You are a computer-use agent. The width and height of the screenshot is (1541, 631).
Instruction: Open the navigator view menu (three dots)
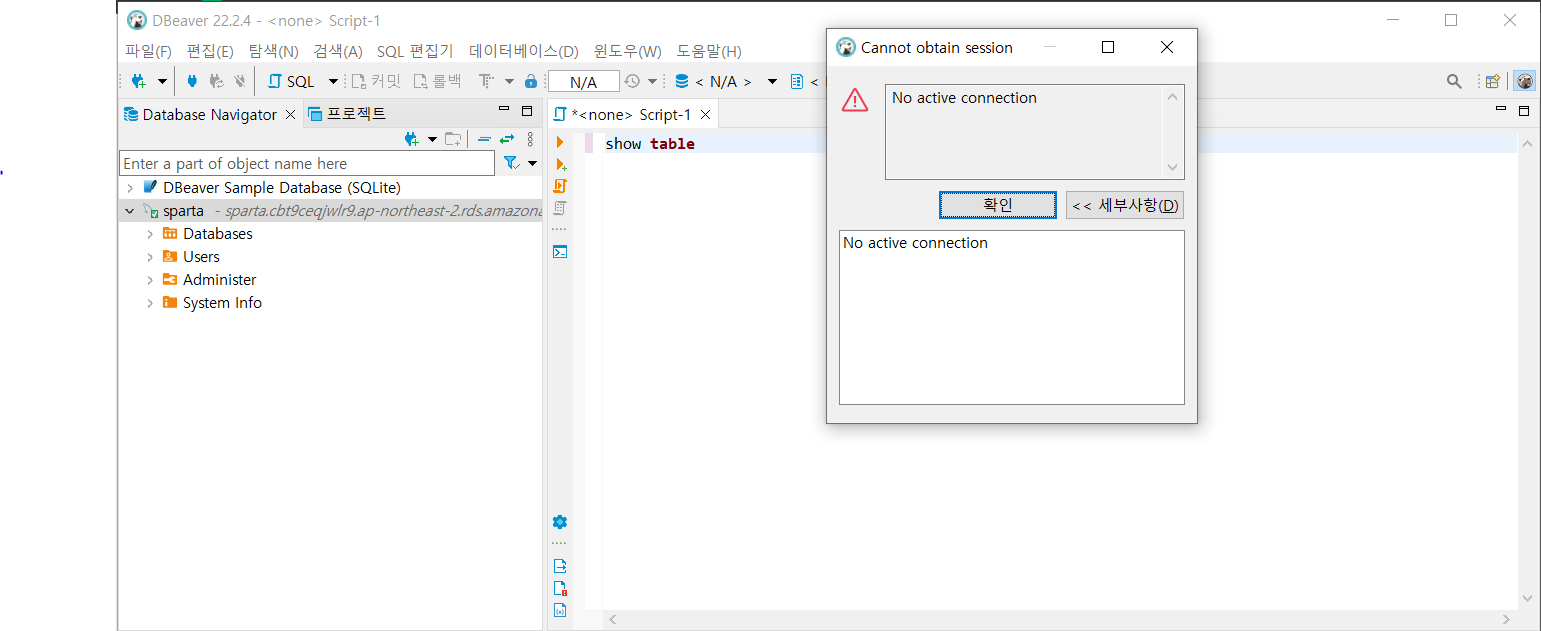pos(530,139)
